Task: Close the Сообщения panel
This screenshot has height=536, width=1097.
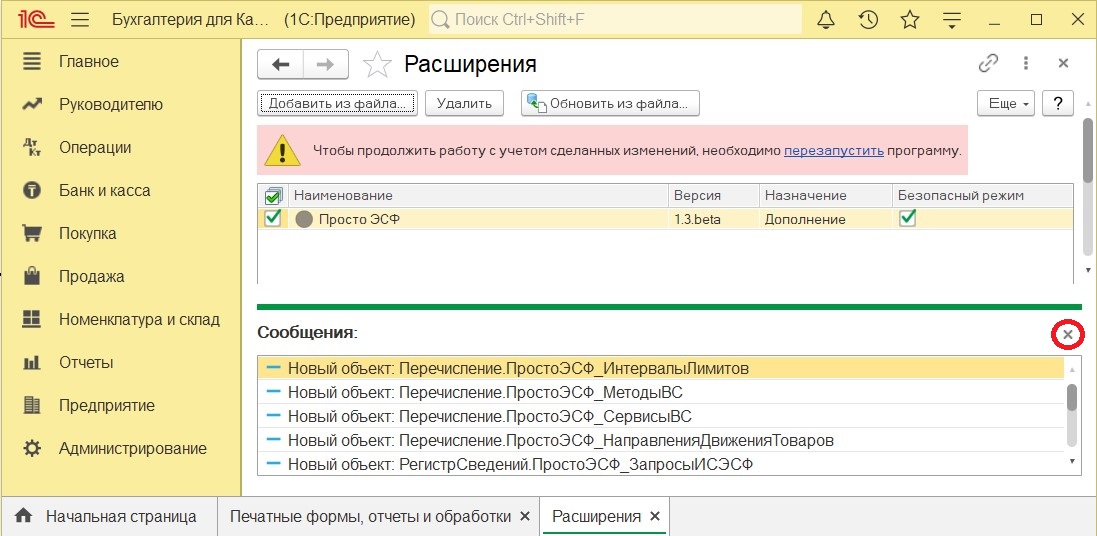Action: 1068,335
